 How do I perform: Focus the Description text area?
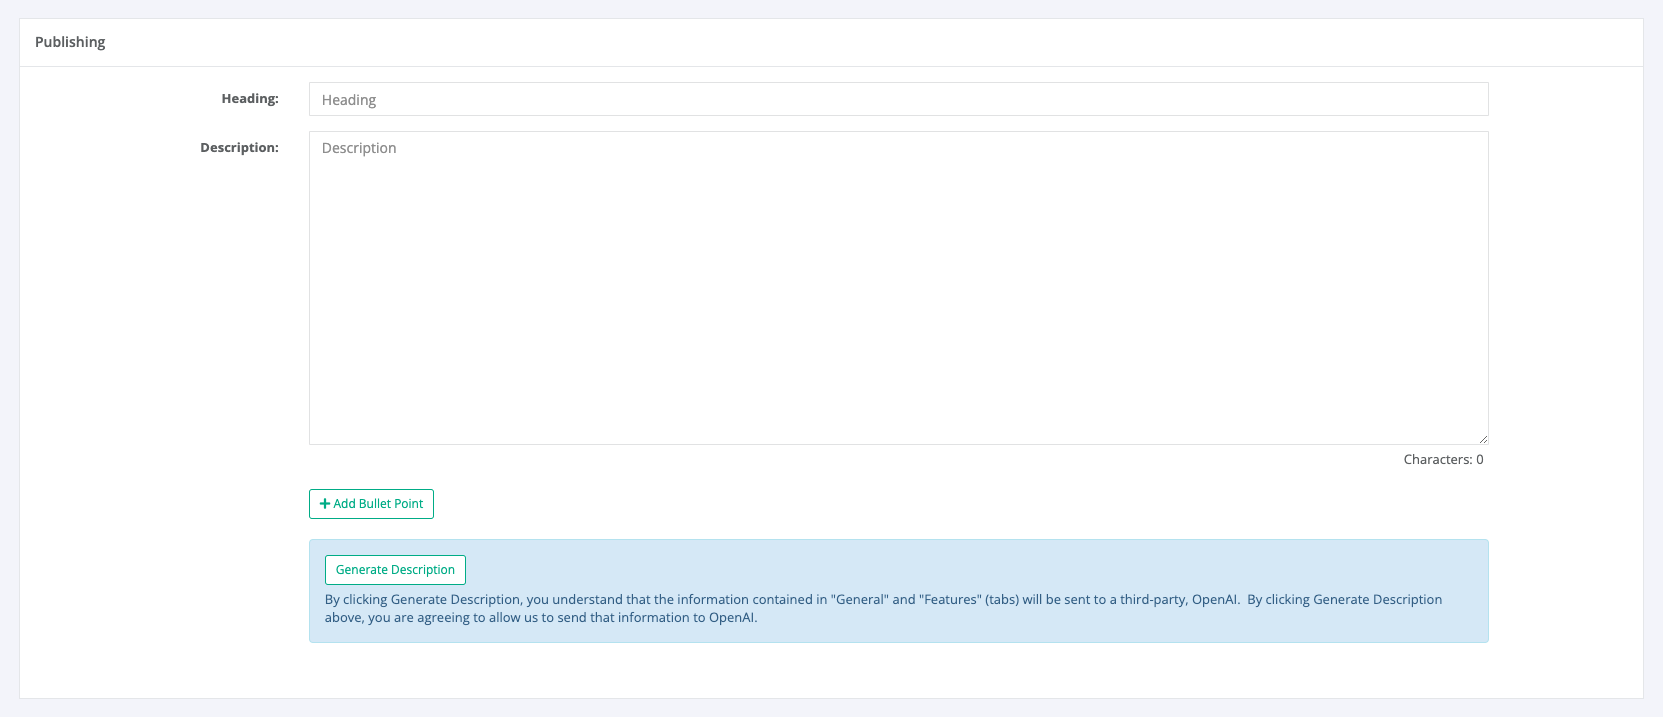pos(898,288)
